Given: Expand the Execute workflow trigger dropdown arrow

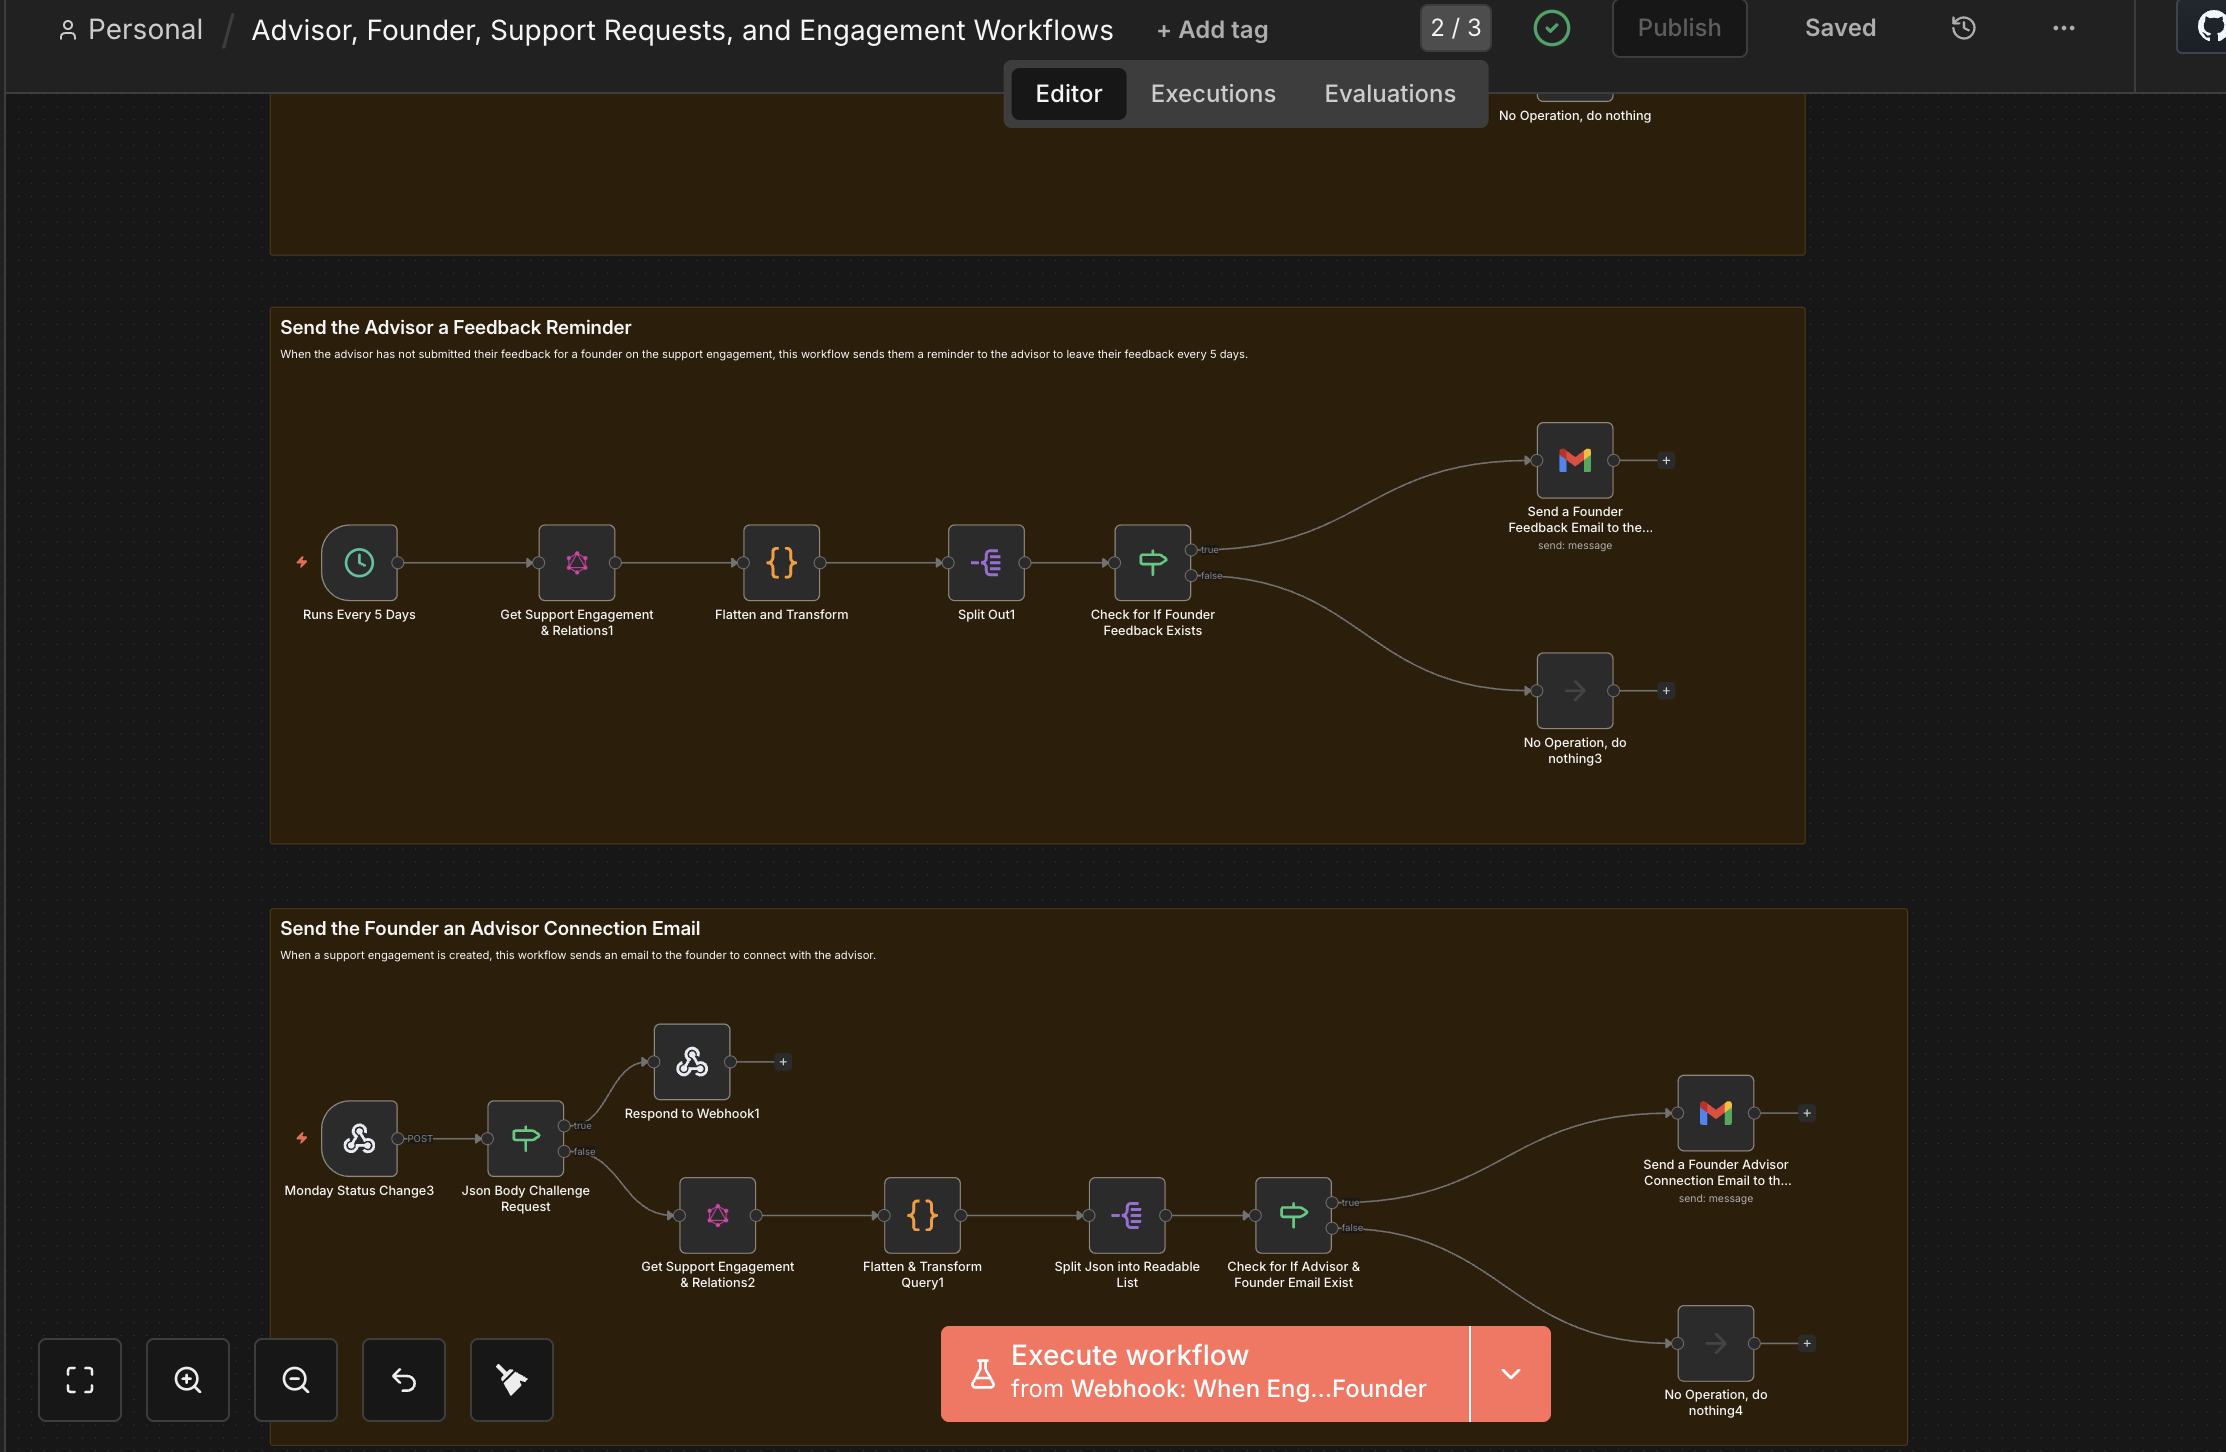Looking at the screenshot, I should [1510, 1374].
